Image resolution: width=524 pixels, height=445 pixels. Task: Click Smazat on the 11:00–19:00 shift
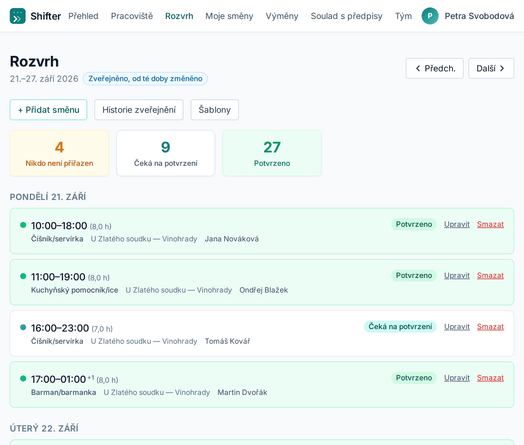coord(490,276)
